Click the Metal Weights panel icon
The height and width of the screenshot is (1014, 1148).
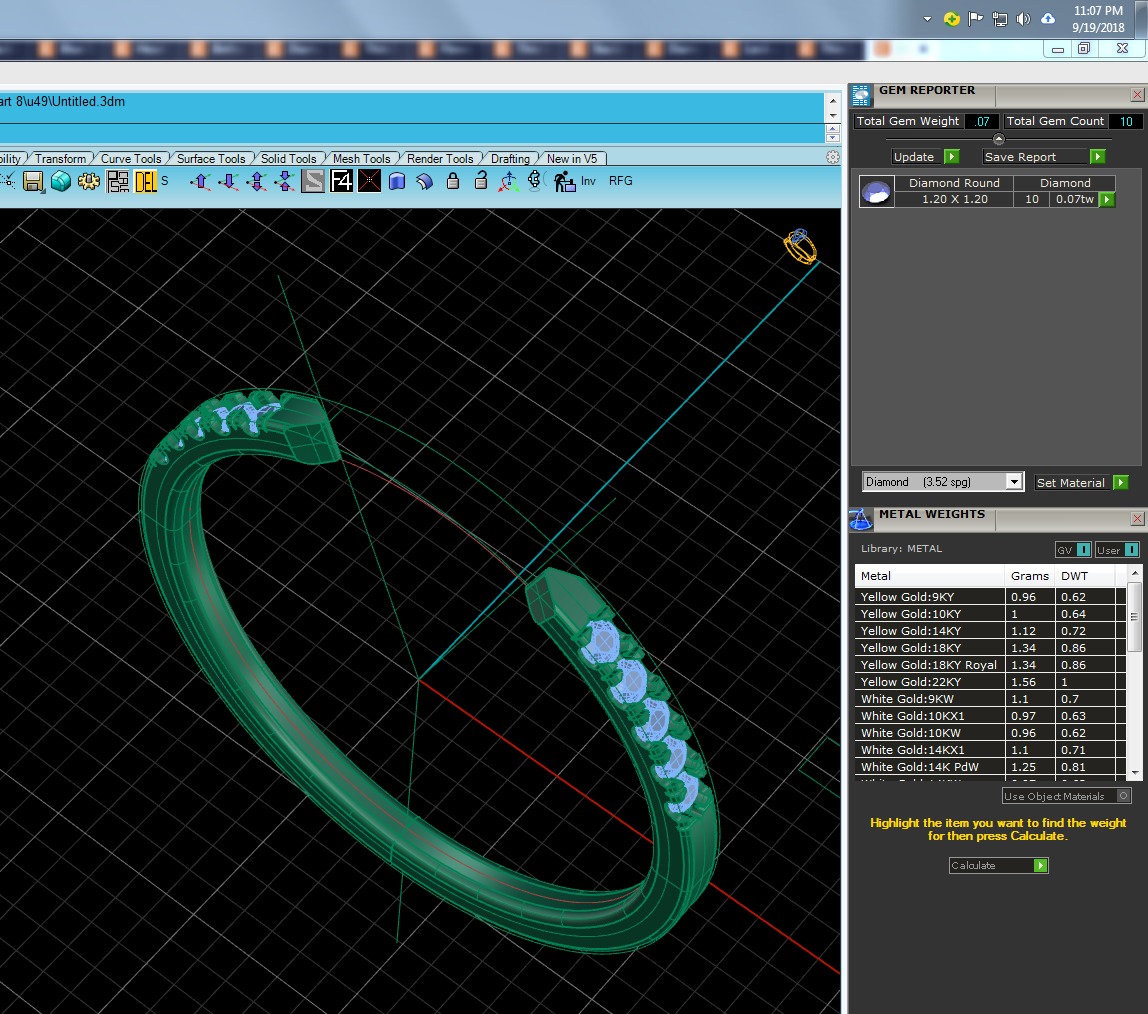pyautogui.click(x=860, y=519)
